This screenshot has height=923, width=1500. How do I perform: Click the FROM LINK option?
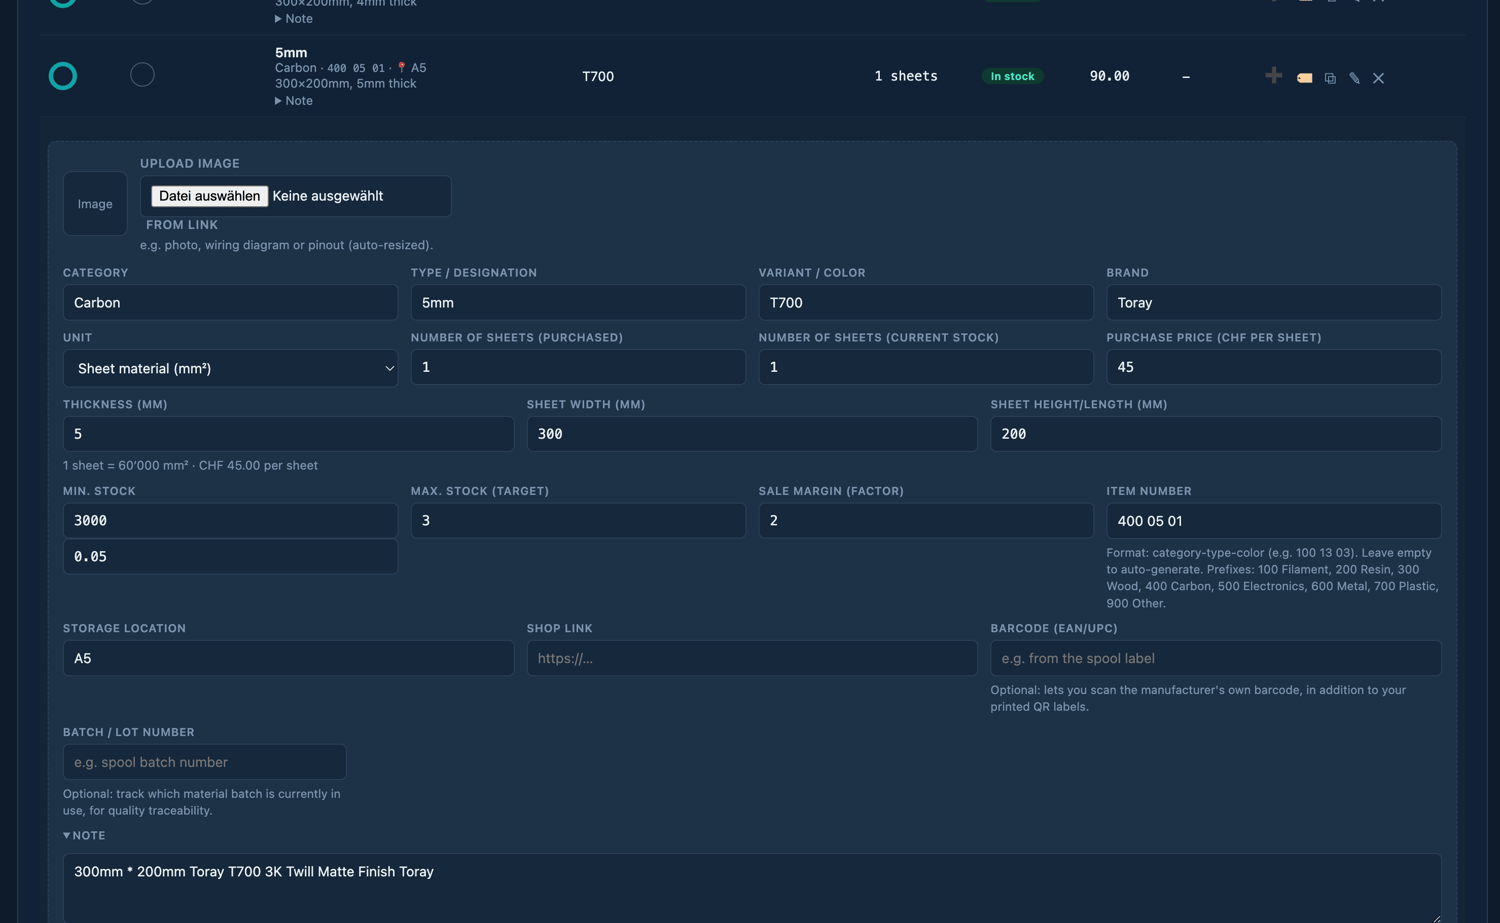point(182,225)
